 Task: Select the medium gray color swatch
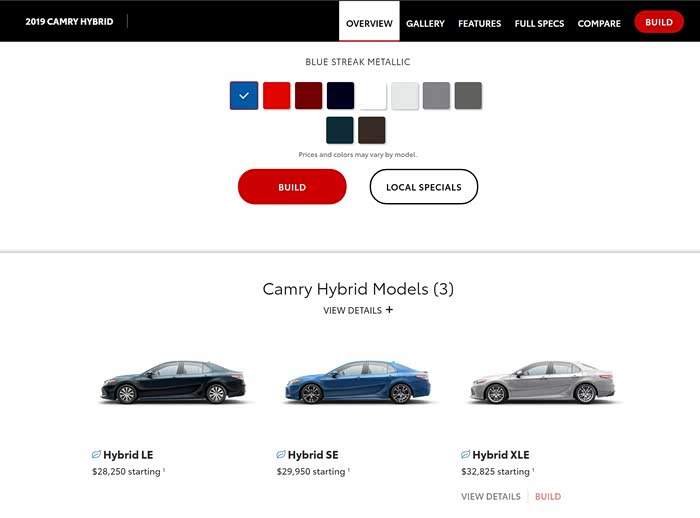436,95
